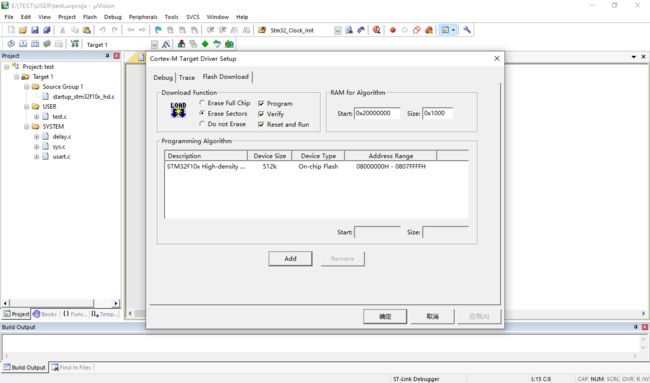This screenshot has width=650, height=383.
Task: Click the 取消 (Cancel) button
Action: point(432,316)
